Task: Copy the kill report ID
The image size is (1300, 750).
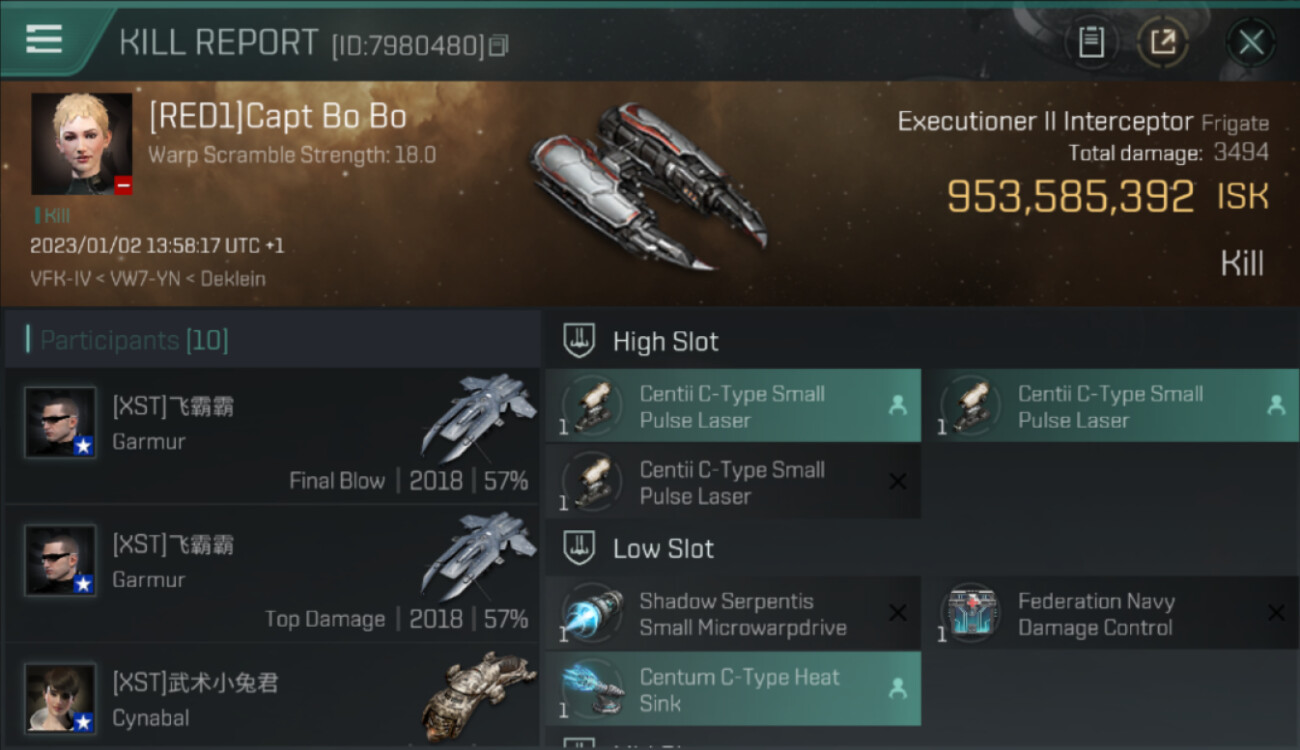Action: tap(499, 45)
